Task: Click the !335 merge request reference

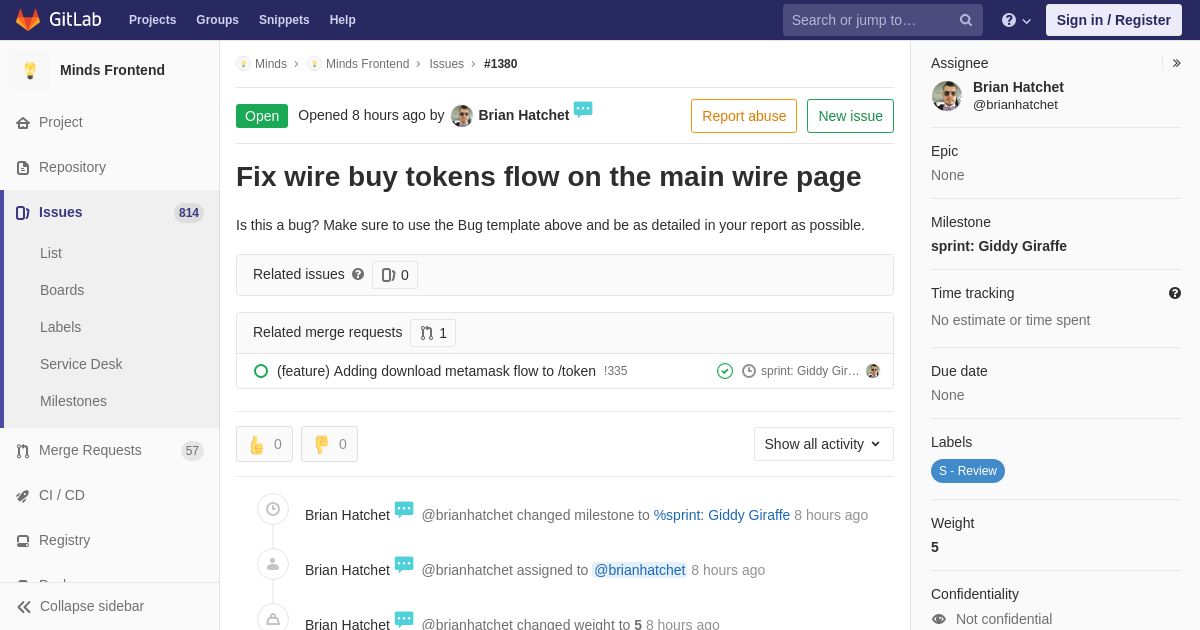Action: pos(616,371)
